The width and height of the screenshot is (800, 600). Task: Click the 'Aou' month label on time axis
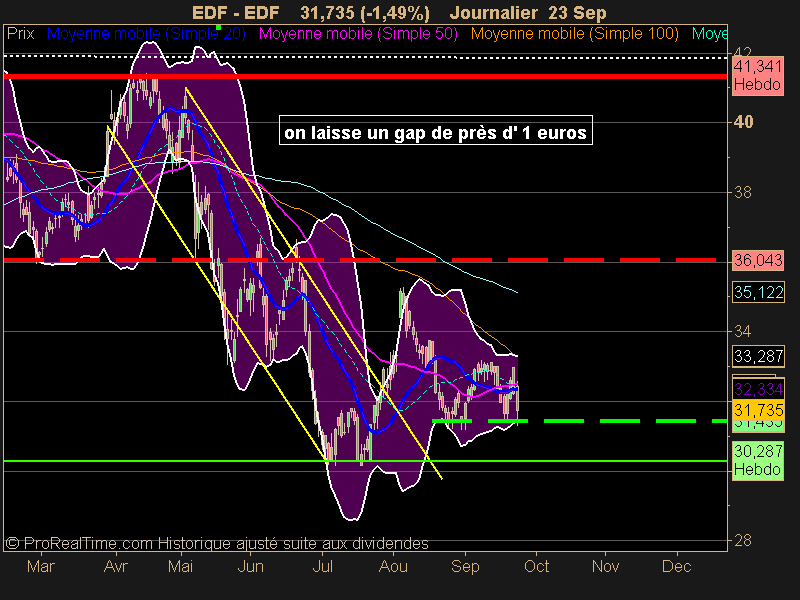[x=393, y=566]
